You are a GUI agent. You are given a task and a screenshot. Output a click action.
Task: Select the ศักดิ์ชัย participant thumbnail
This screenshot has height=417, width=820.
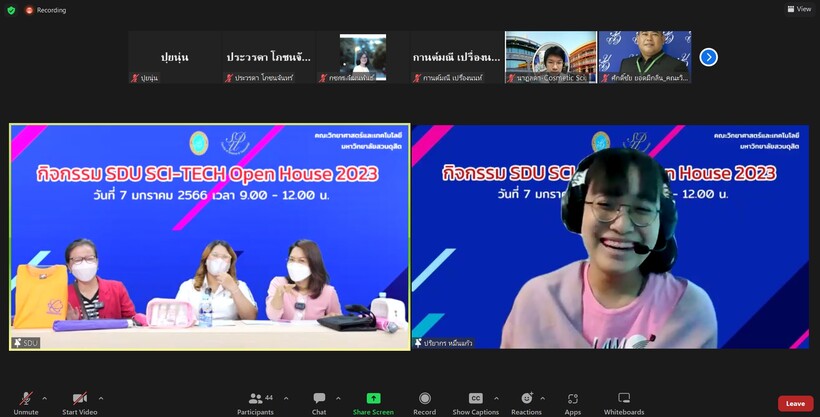(x=645, y=57)
